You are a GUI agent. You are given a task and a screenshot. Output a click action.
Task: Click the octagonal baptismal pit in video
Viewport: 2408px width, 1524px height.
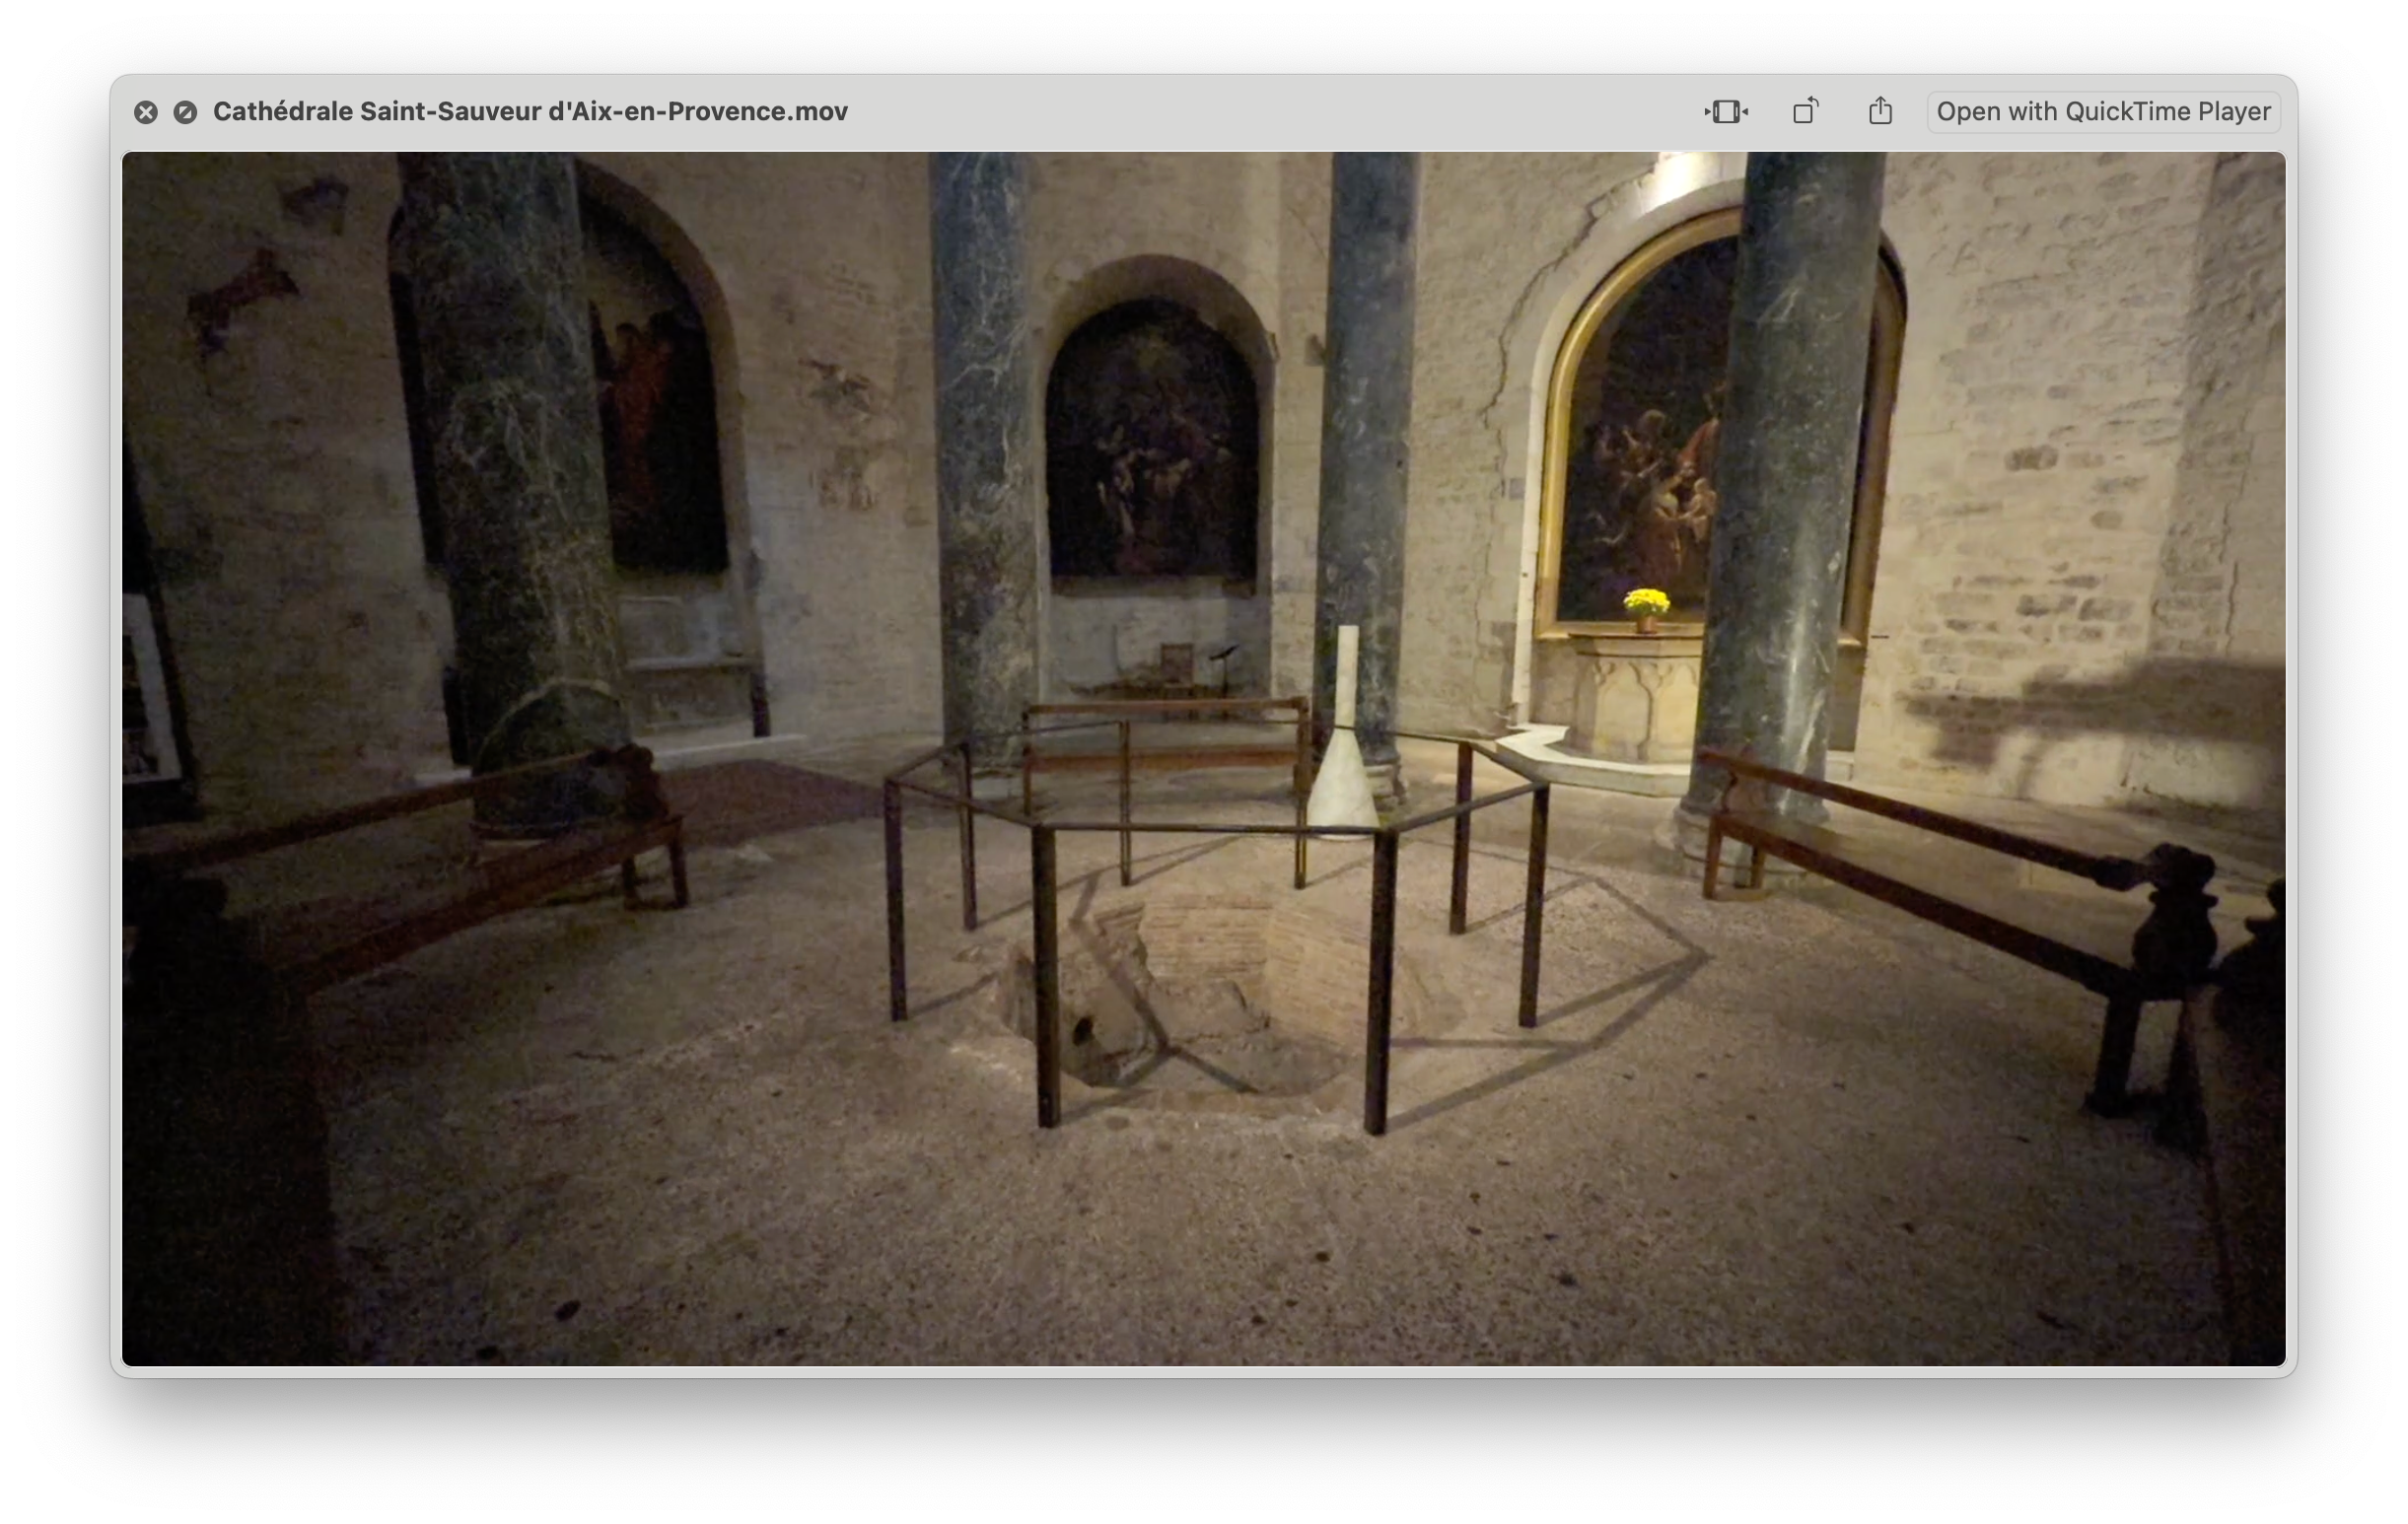click(1200, 990)
